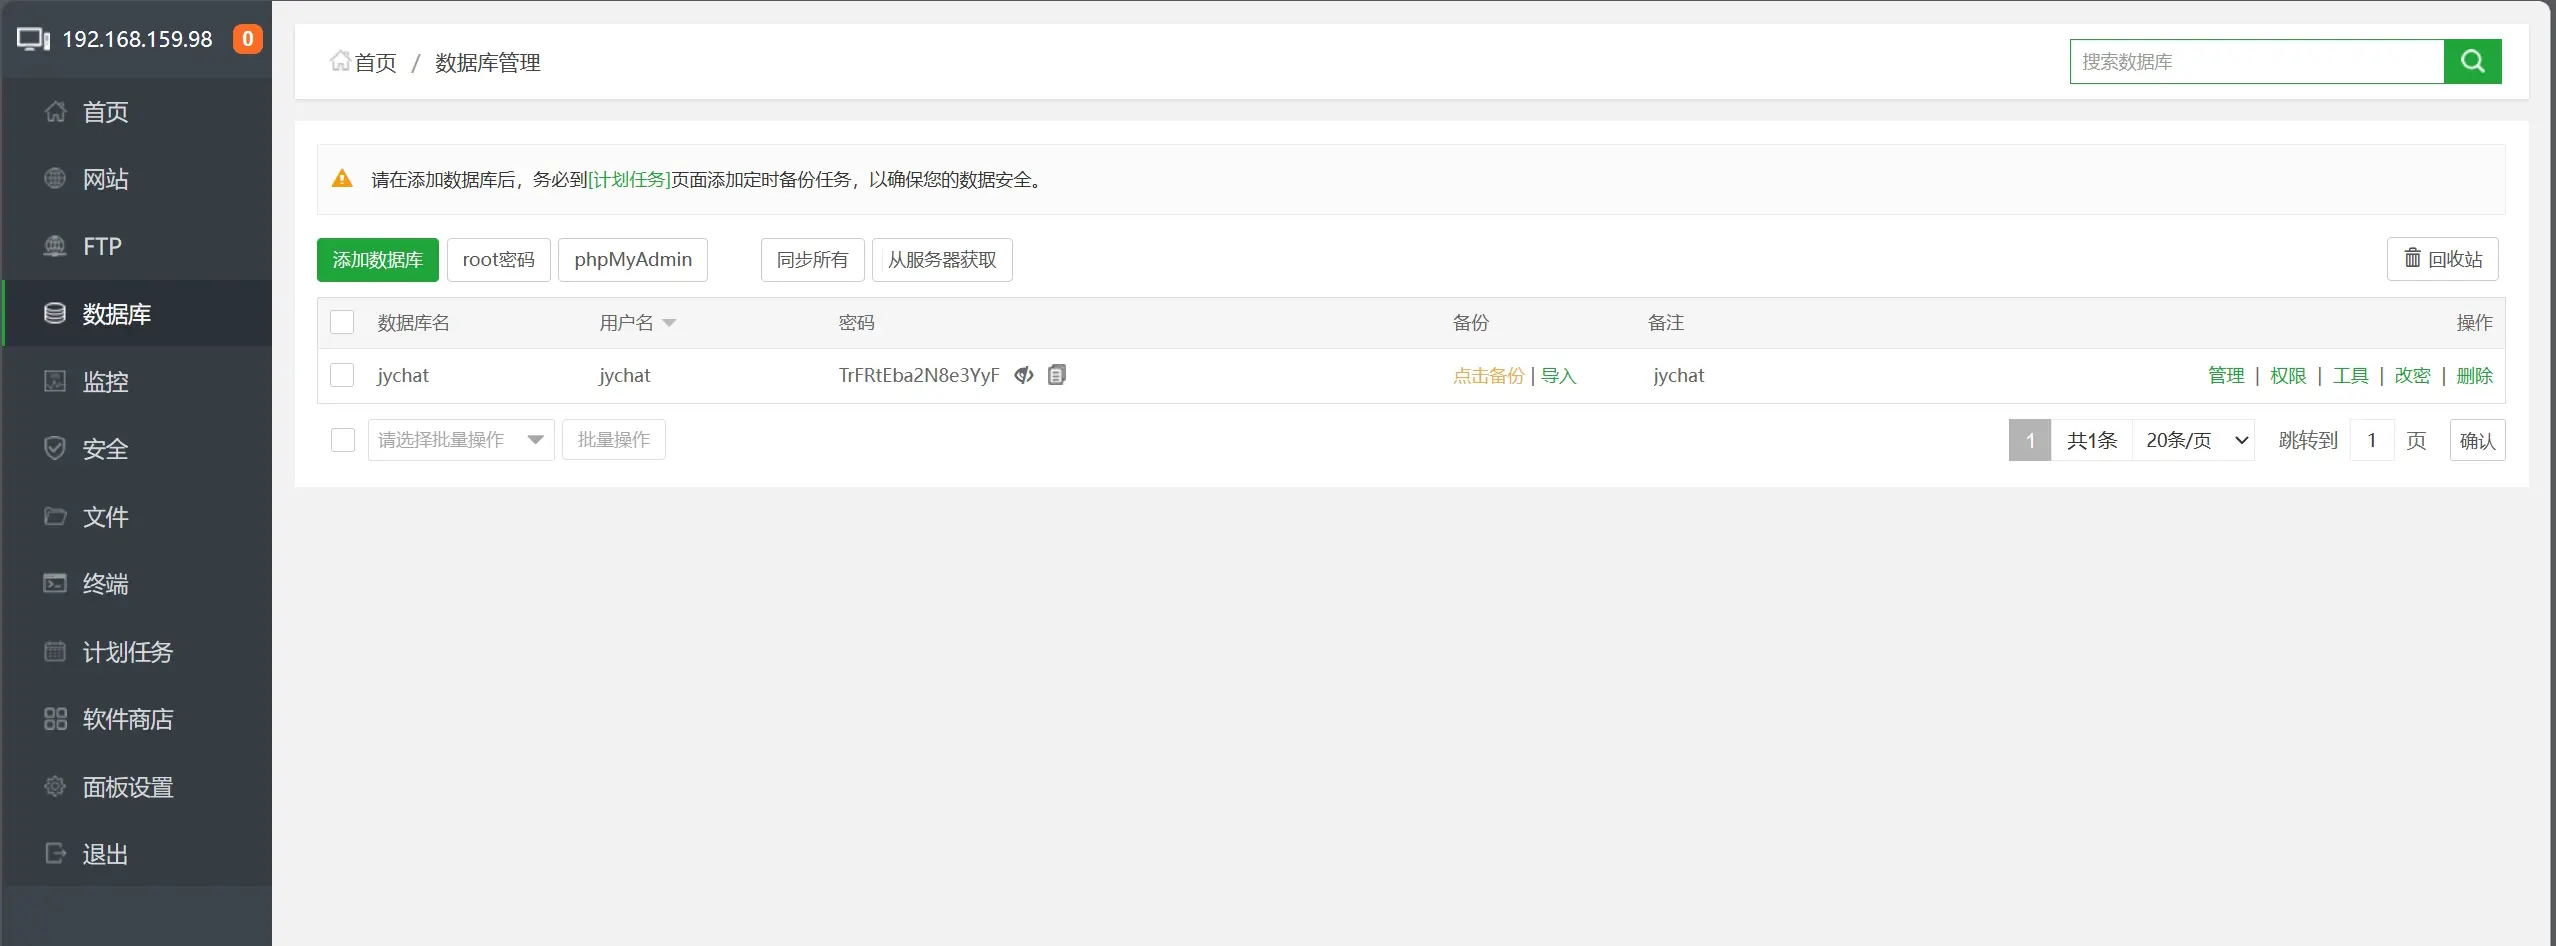Open the Recycle Bin (回收站)
The width and height of the screenshot is (2556, 946).
2442,259
